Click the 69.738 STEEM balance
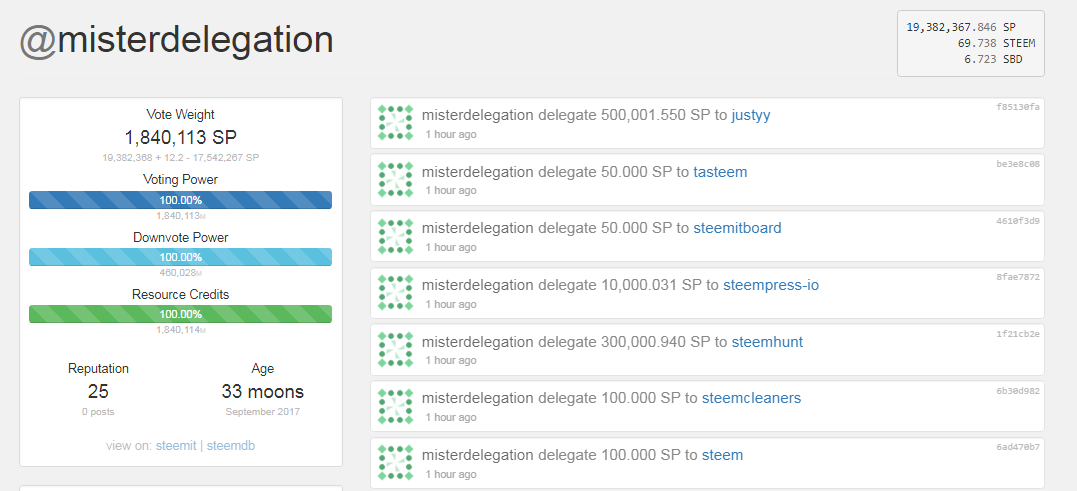Screen dimensions: 1077x491 [997, 43]
